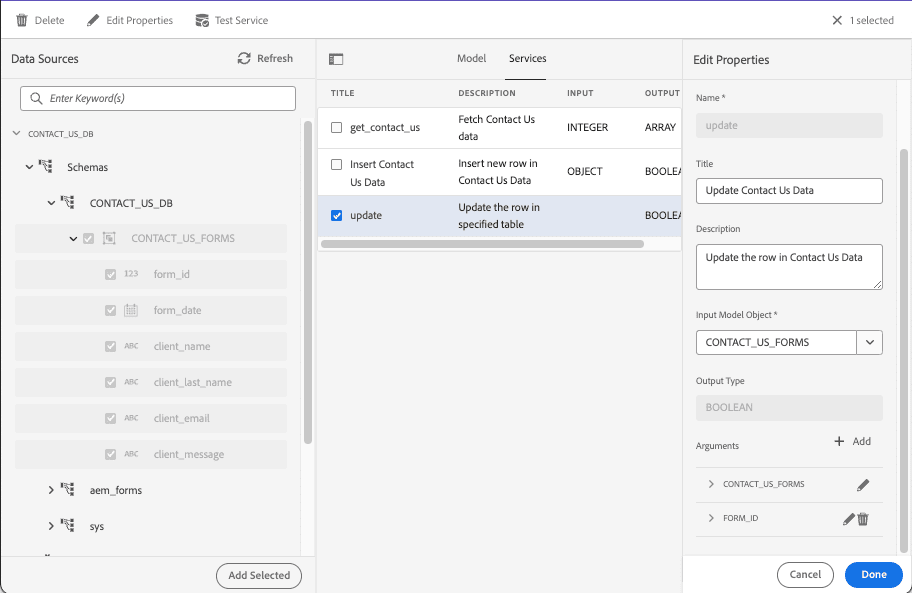Click the 'Fetch Contact Us data' description
The image size is (912, 593).
coord(496,128)
